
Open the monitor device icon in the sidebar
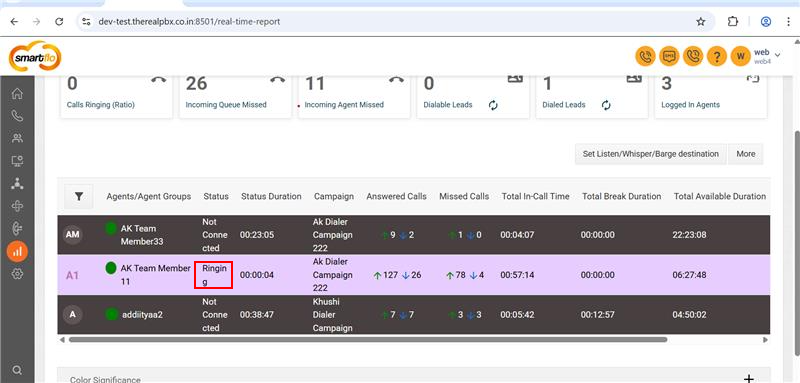(x=17, y=161)
